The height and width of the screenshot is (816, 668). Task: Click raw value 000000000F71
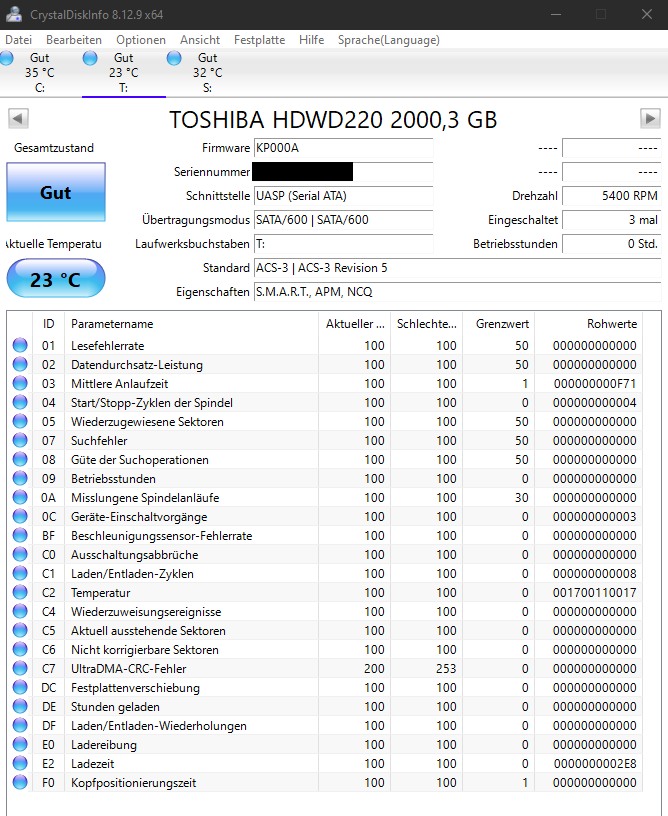(595, 384)
